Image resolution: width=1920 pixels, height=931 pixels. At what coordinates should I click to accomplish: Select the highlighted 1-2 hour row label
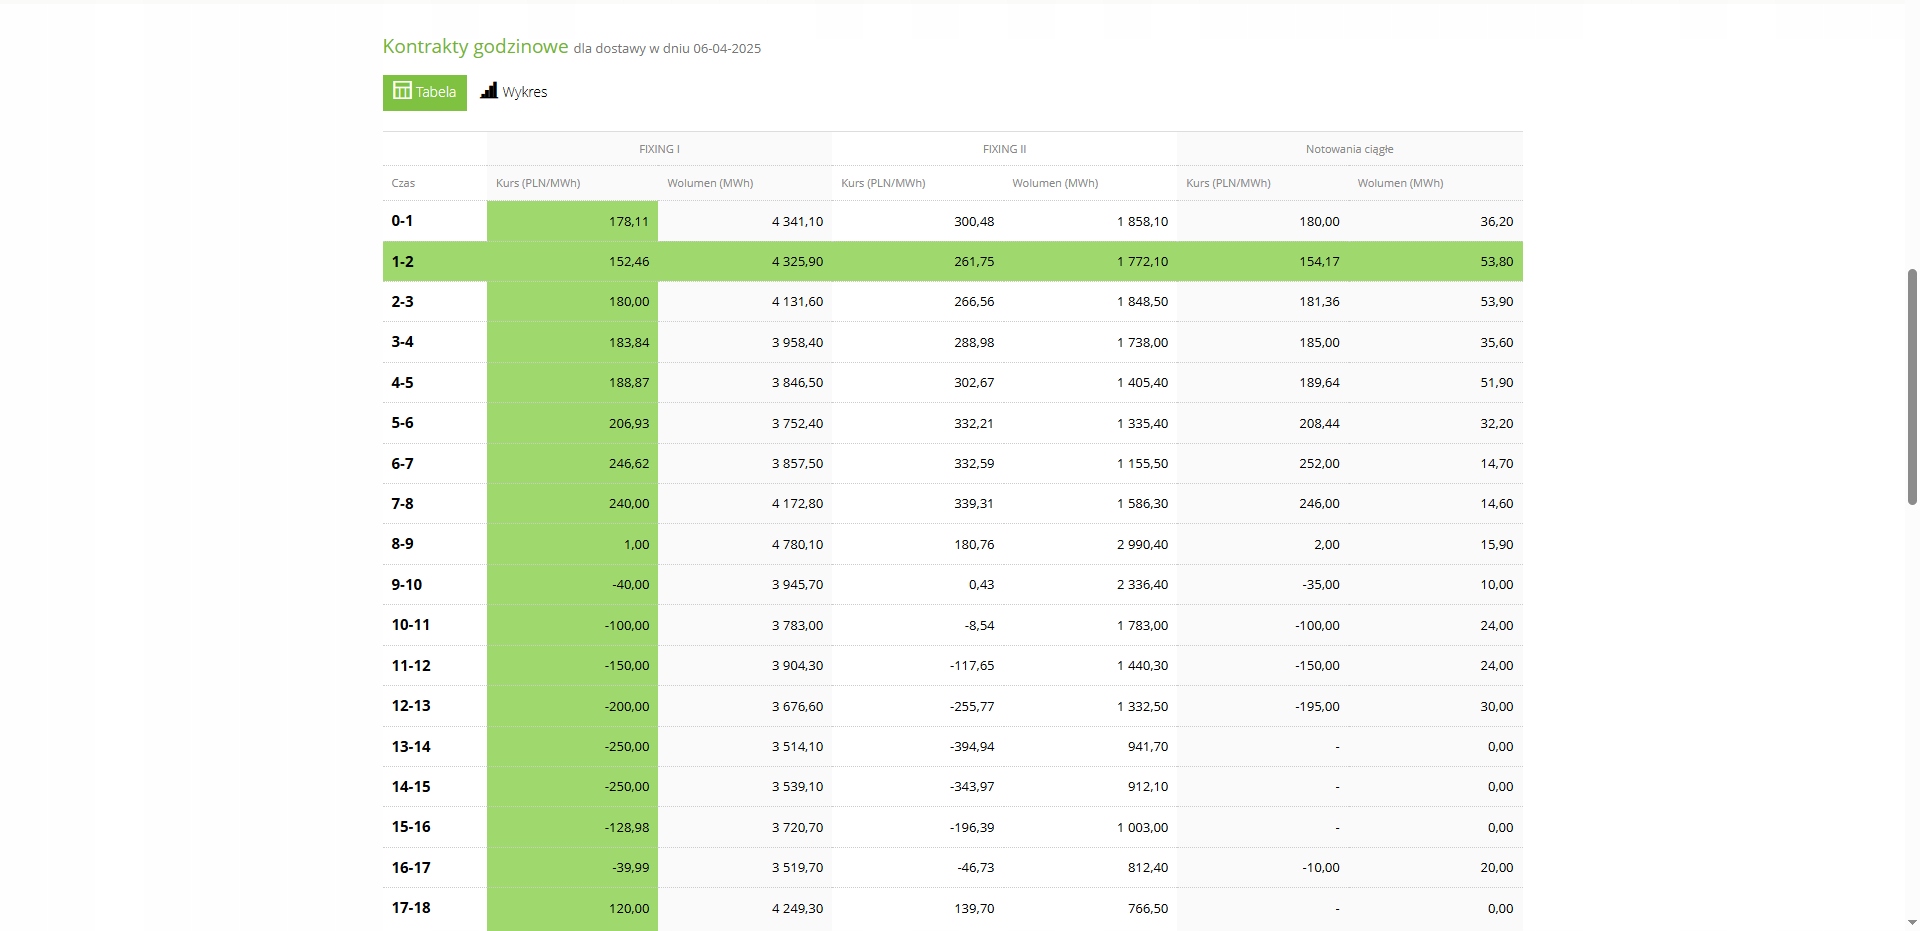403,262
